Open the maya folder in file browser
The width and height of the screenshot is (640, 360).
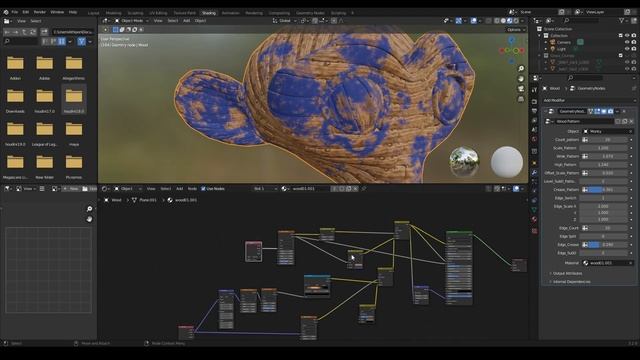74,134
